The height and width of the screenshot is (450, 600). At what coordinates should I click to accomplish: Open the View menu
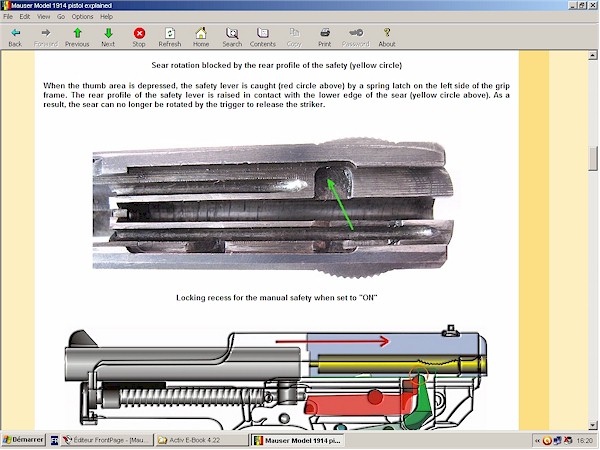[44, 16]
